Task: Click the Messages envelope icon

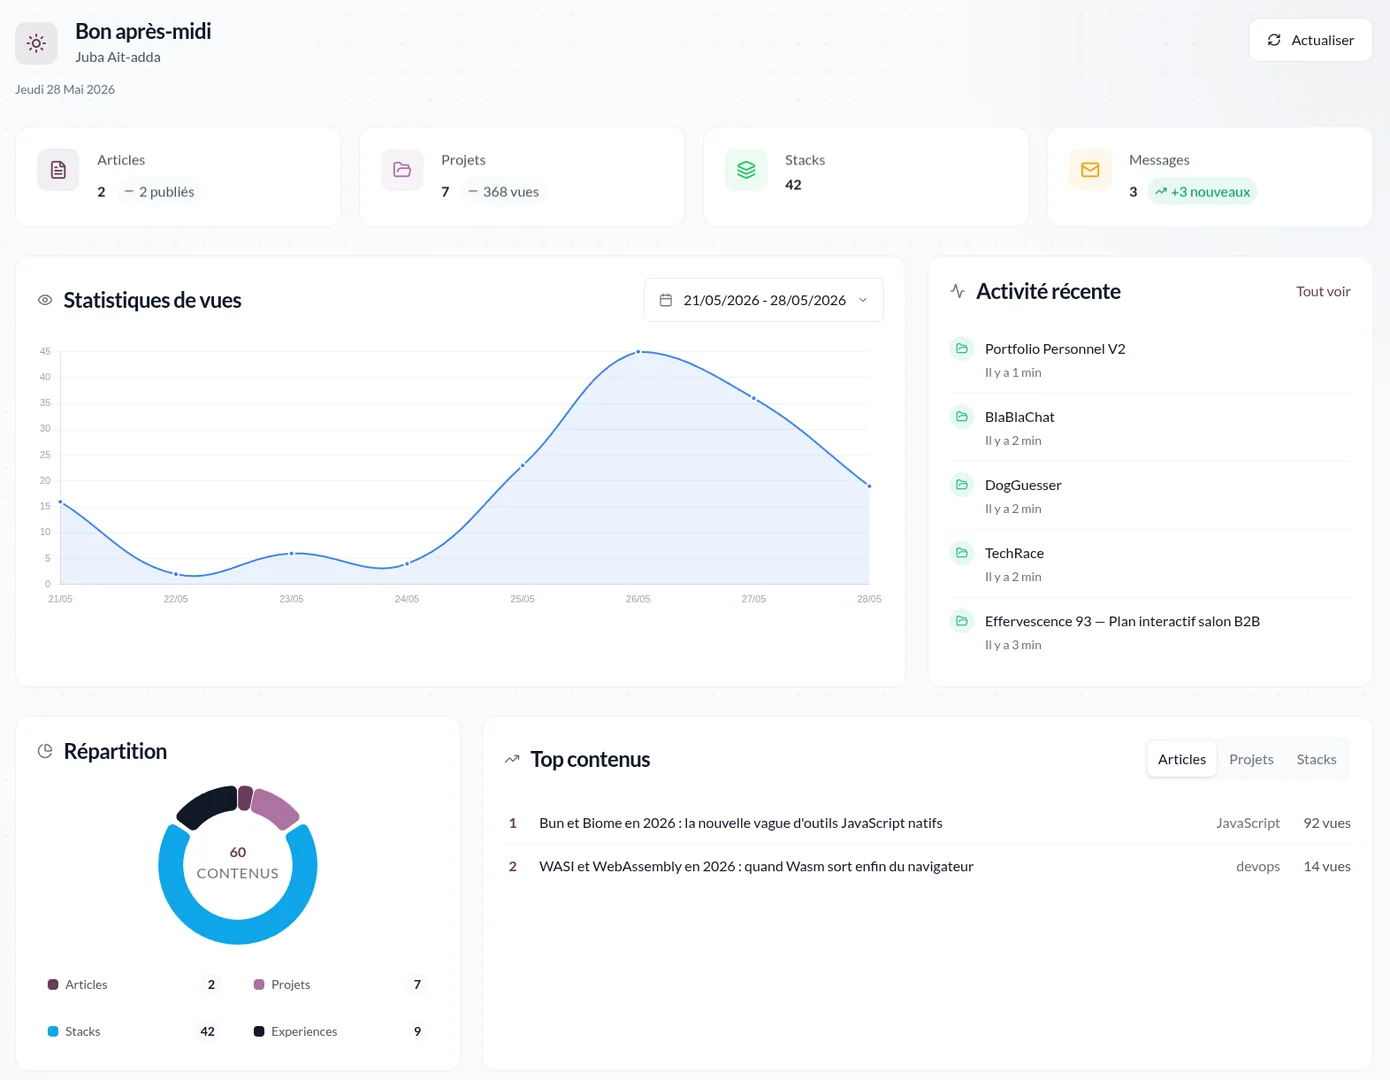Action: pyautogui.click(x=1090, y=170)
